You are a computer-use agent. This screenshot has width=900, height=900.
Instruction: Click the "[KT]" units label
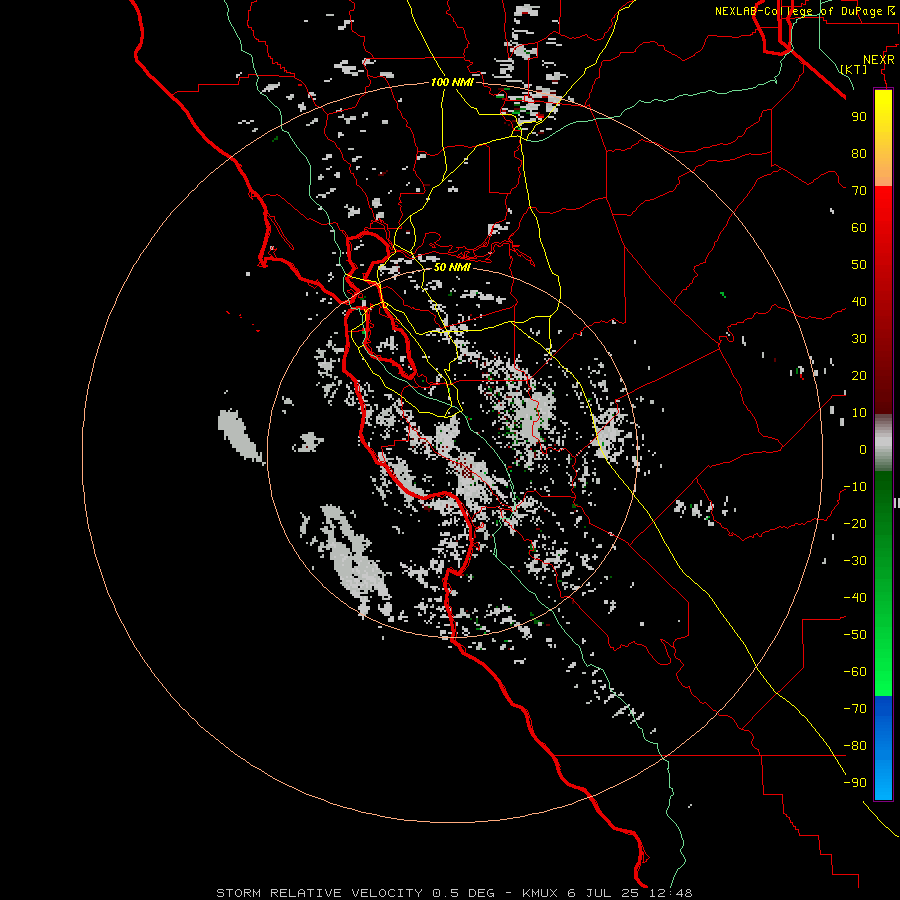pyautogui.click(x=853, y=69)
